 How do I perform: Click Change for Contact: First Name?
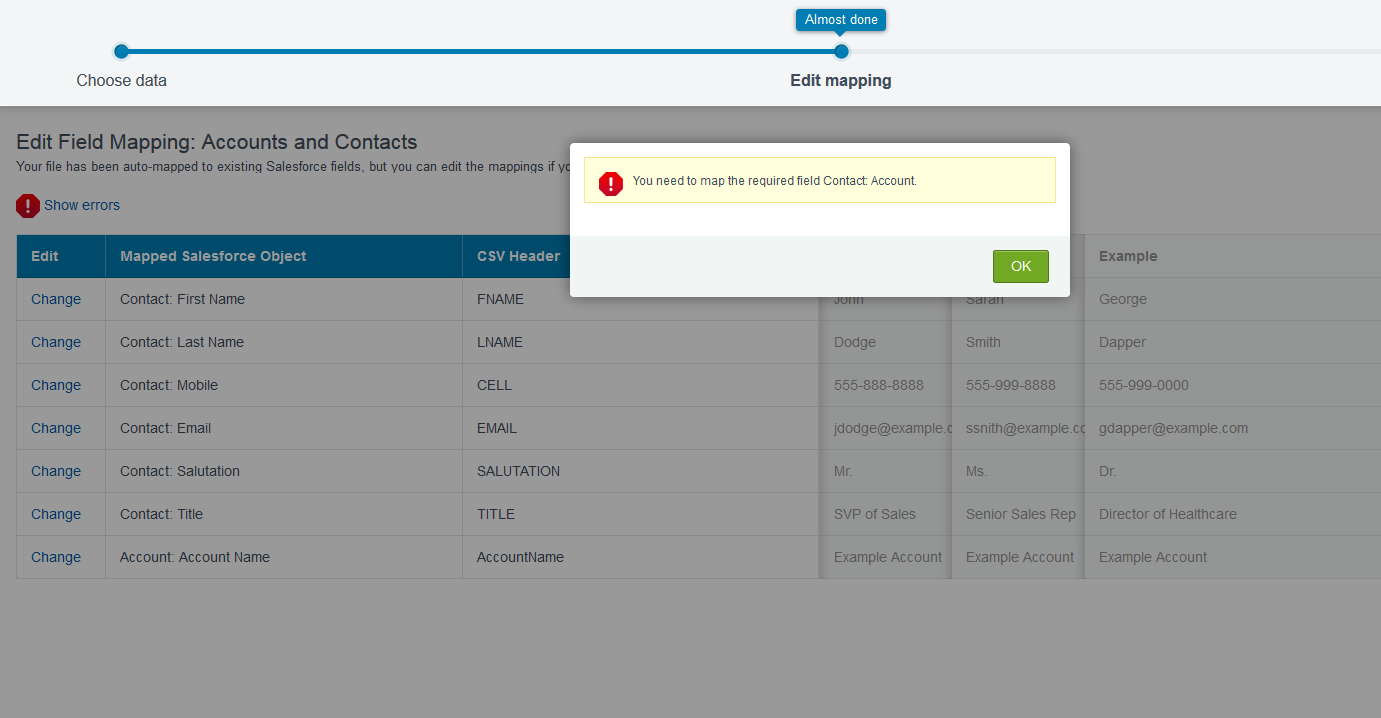pyautogui.click(x=56, y=299)
